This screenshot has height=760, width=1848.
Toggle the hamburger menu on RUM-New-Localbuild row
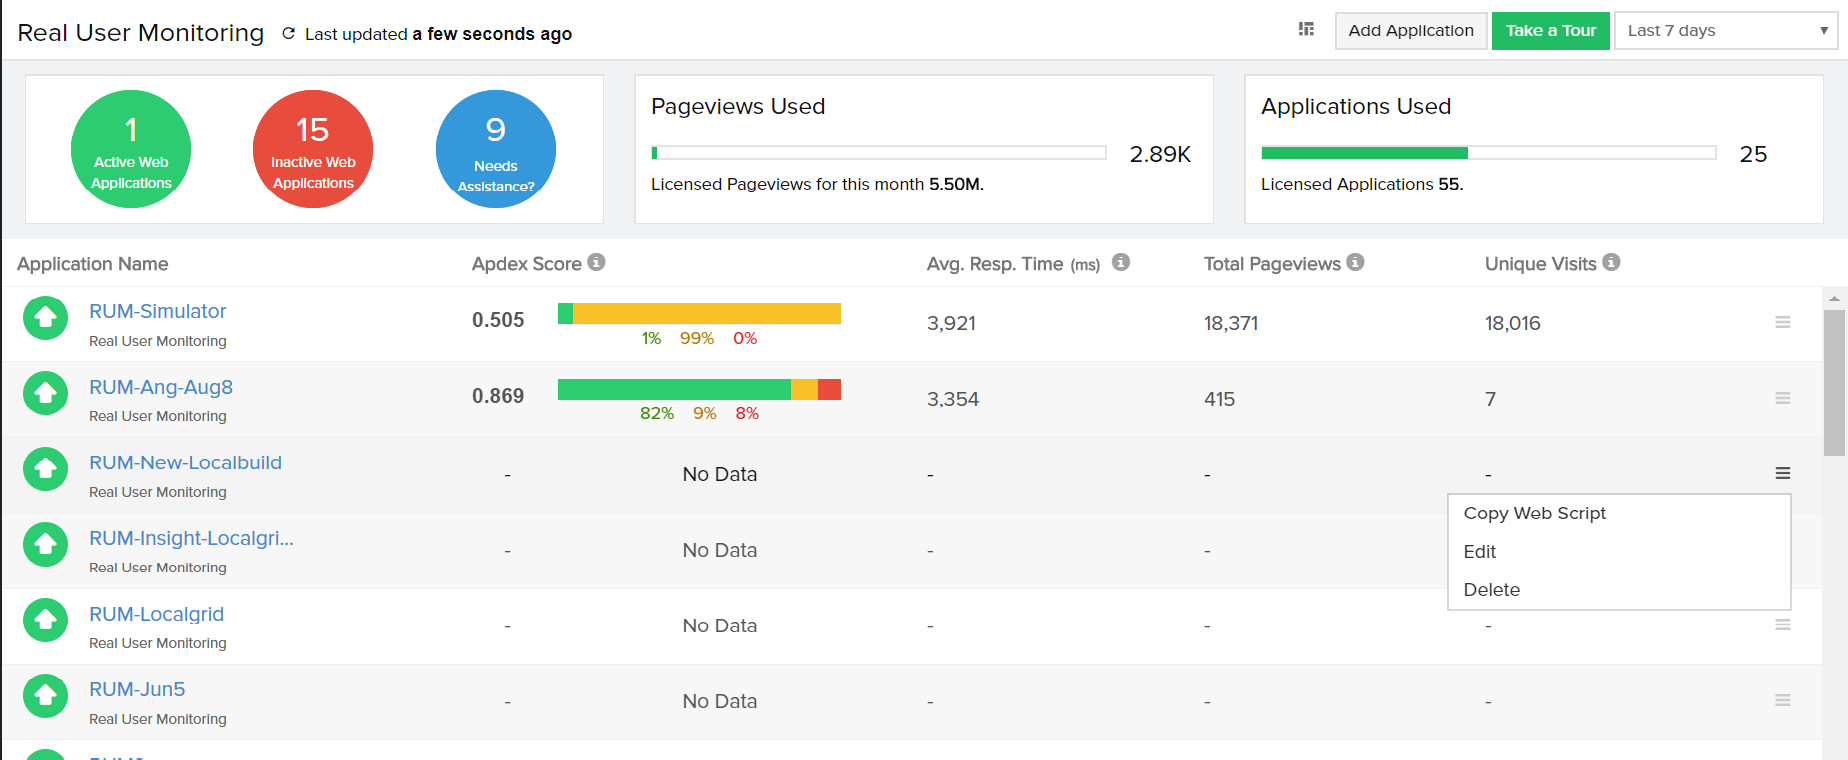(1783, 473)
